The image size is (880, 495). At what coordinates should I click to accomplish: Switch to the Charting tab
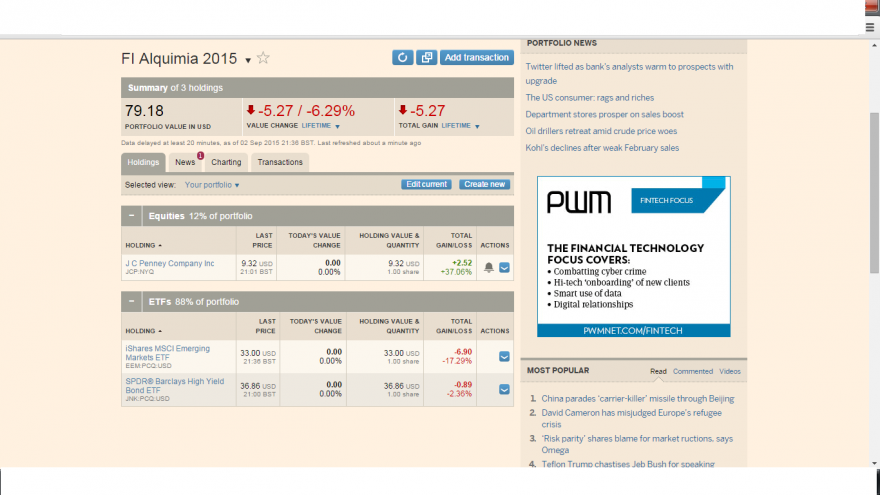(226, 162)
